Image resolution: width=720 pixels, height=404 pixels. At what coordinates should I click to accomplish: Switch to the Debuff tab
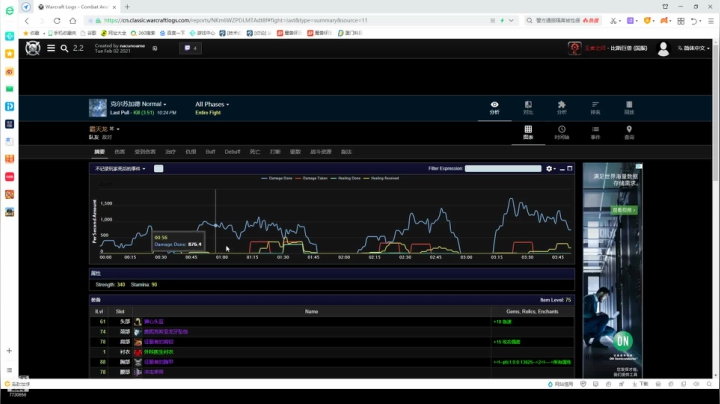coord(232,152)
